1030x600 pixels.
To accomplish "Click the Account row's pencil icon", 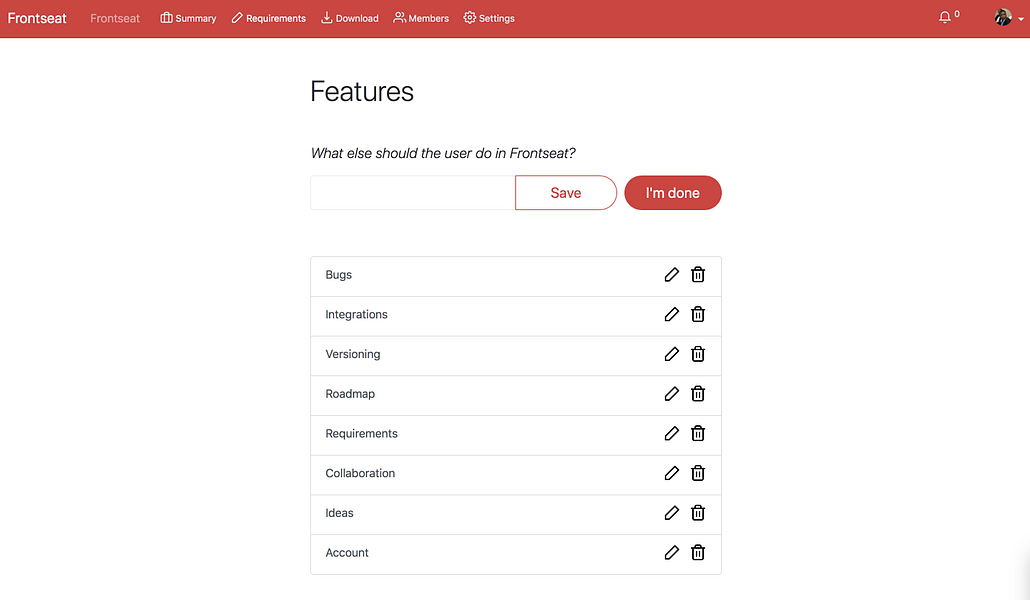I will coord(671,553).
